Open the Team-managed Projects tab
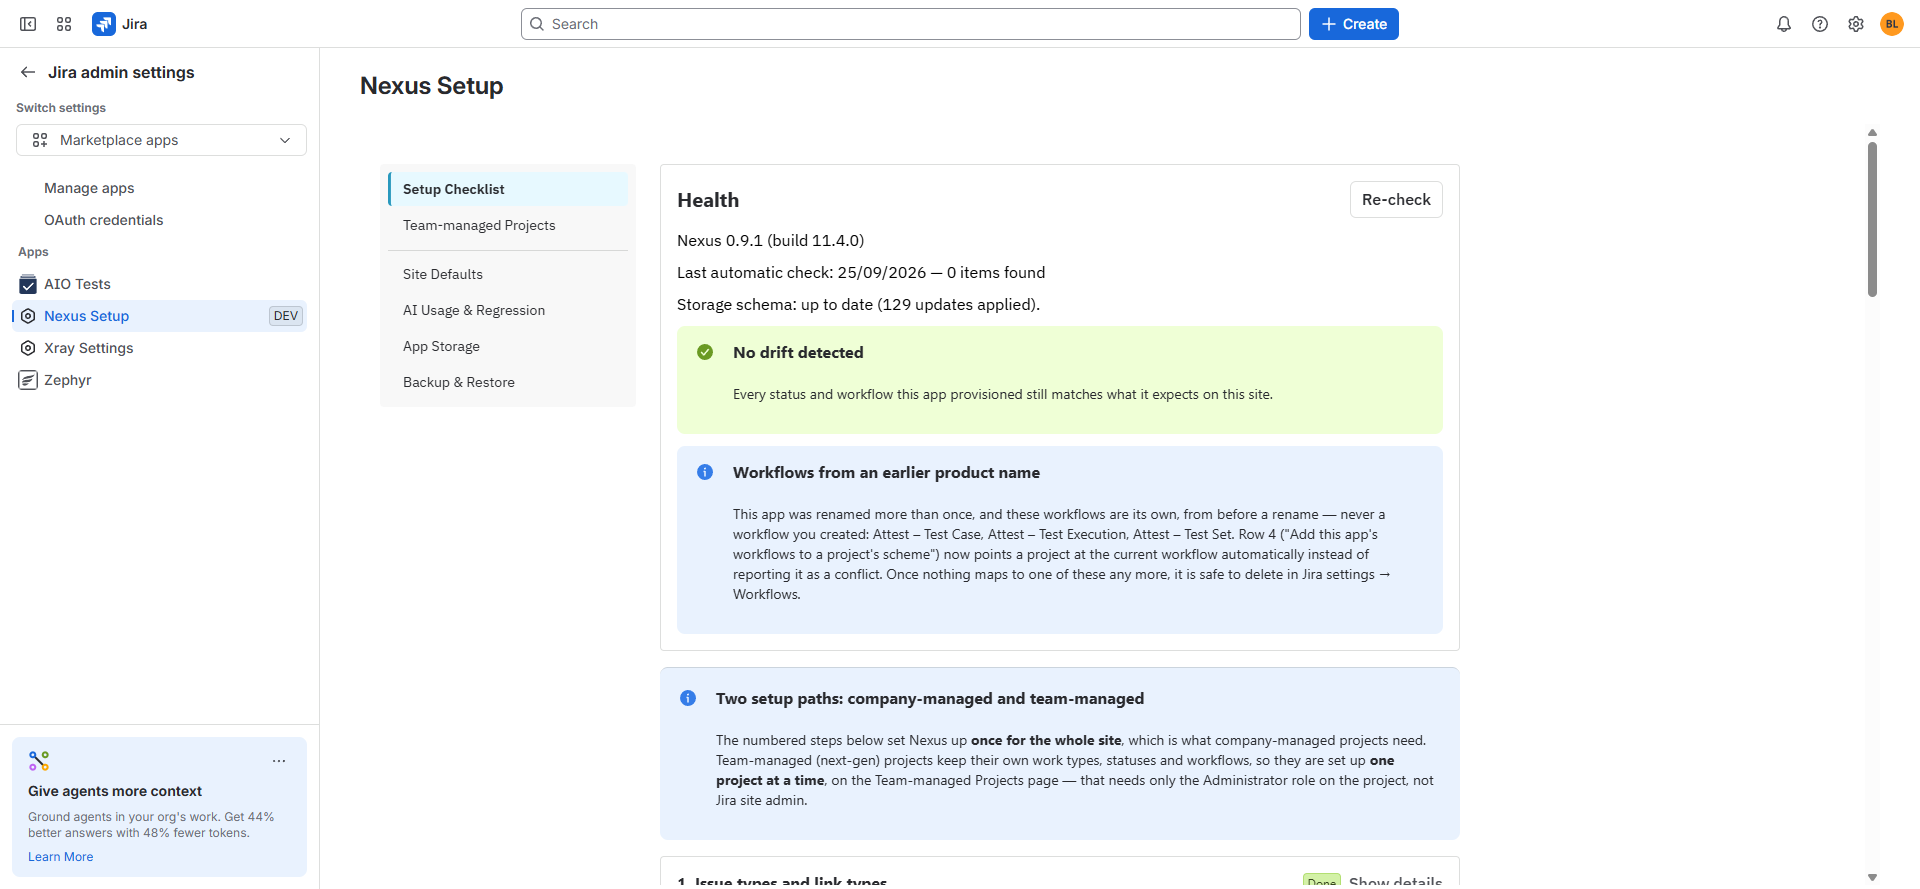1920x889 pixels. (x=508, y=225)
